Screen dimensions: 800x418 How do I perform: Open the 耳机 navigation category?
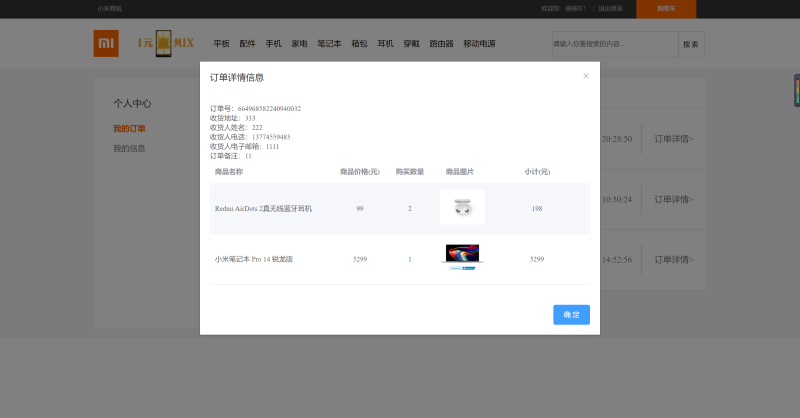click(x=386, y=44)
